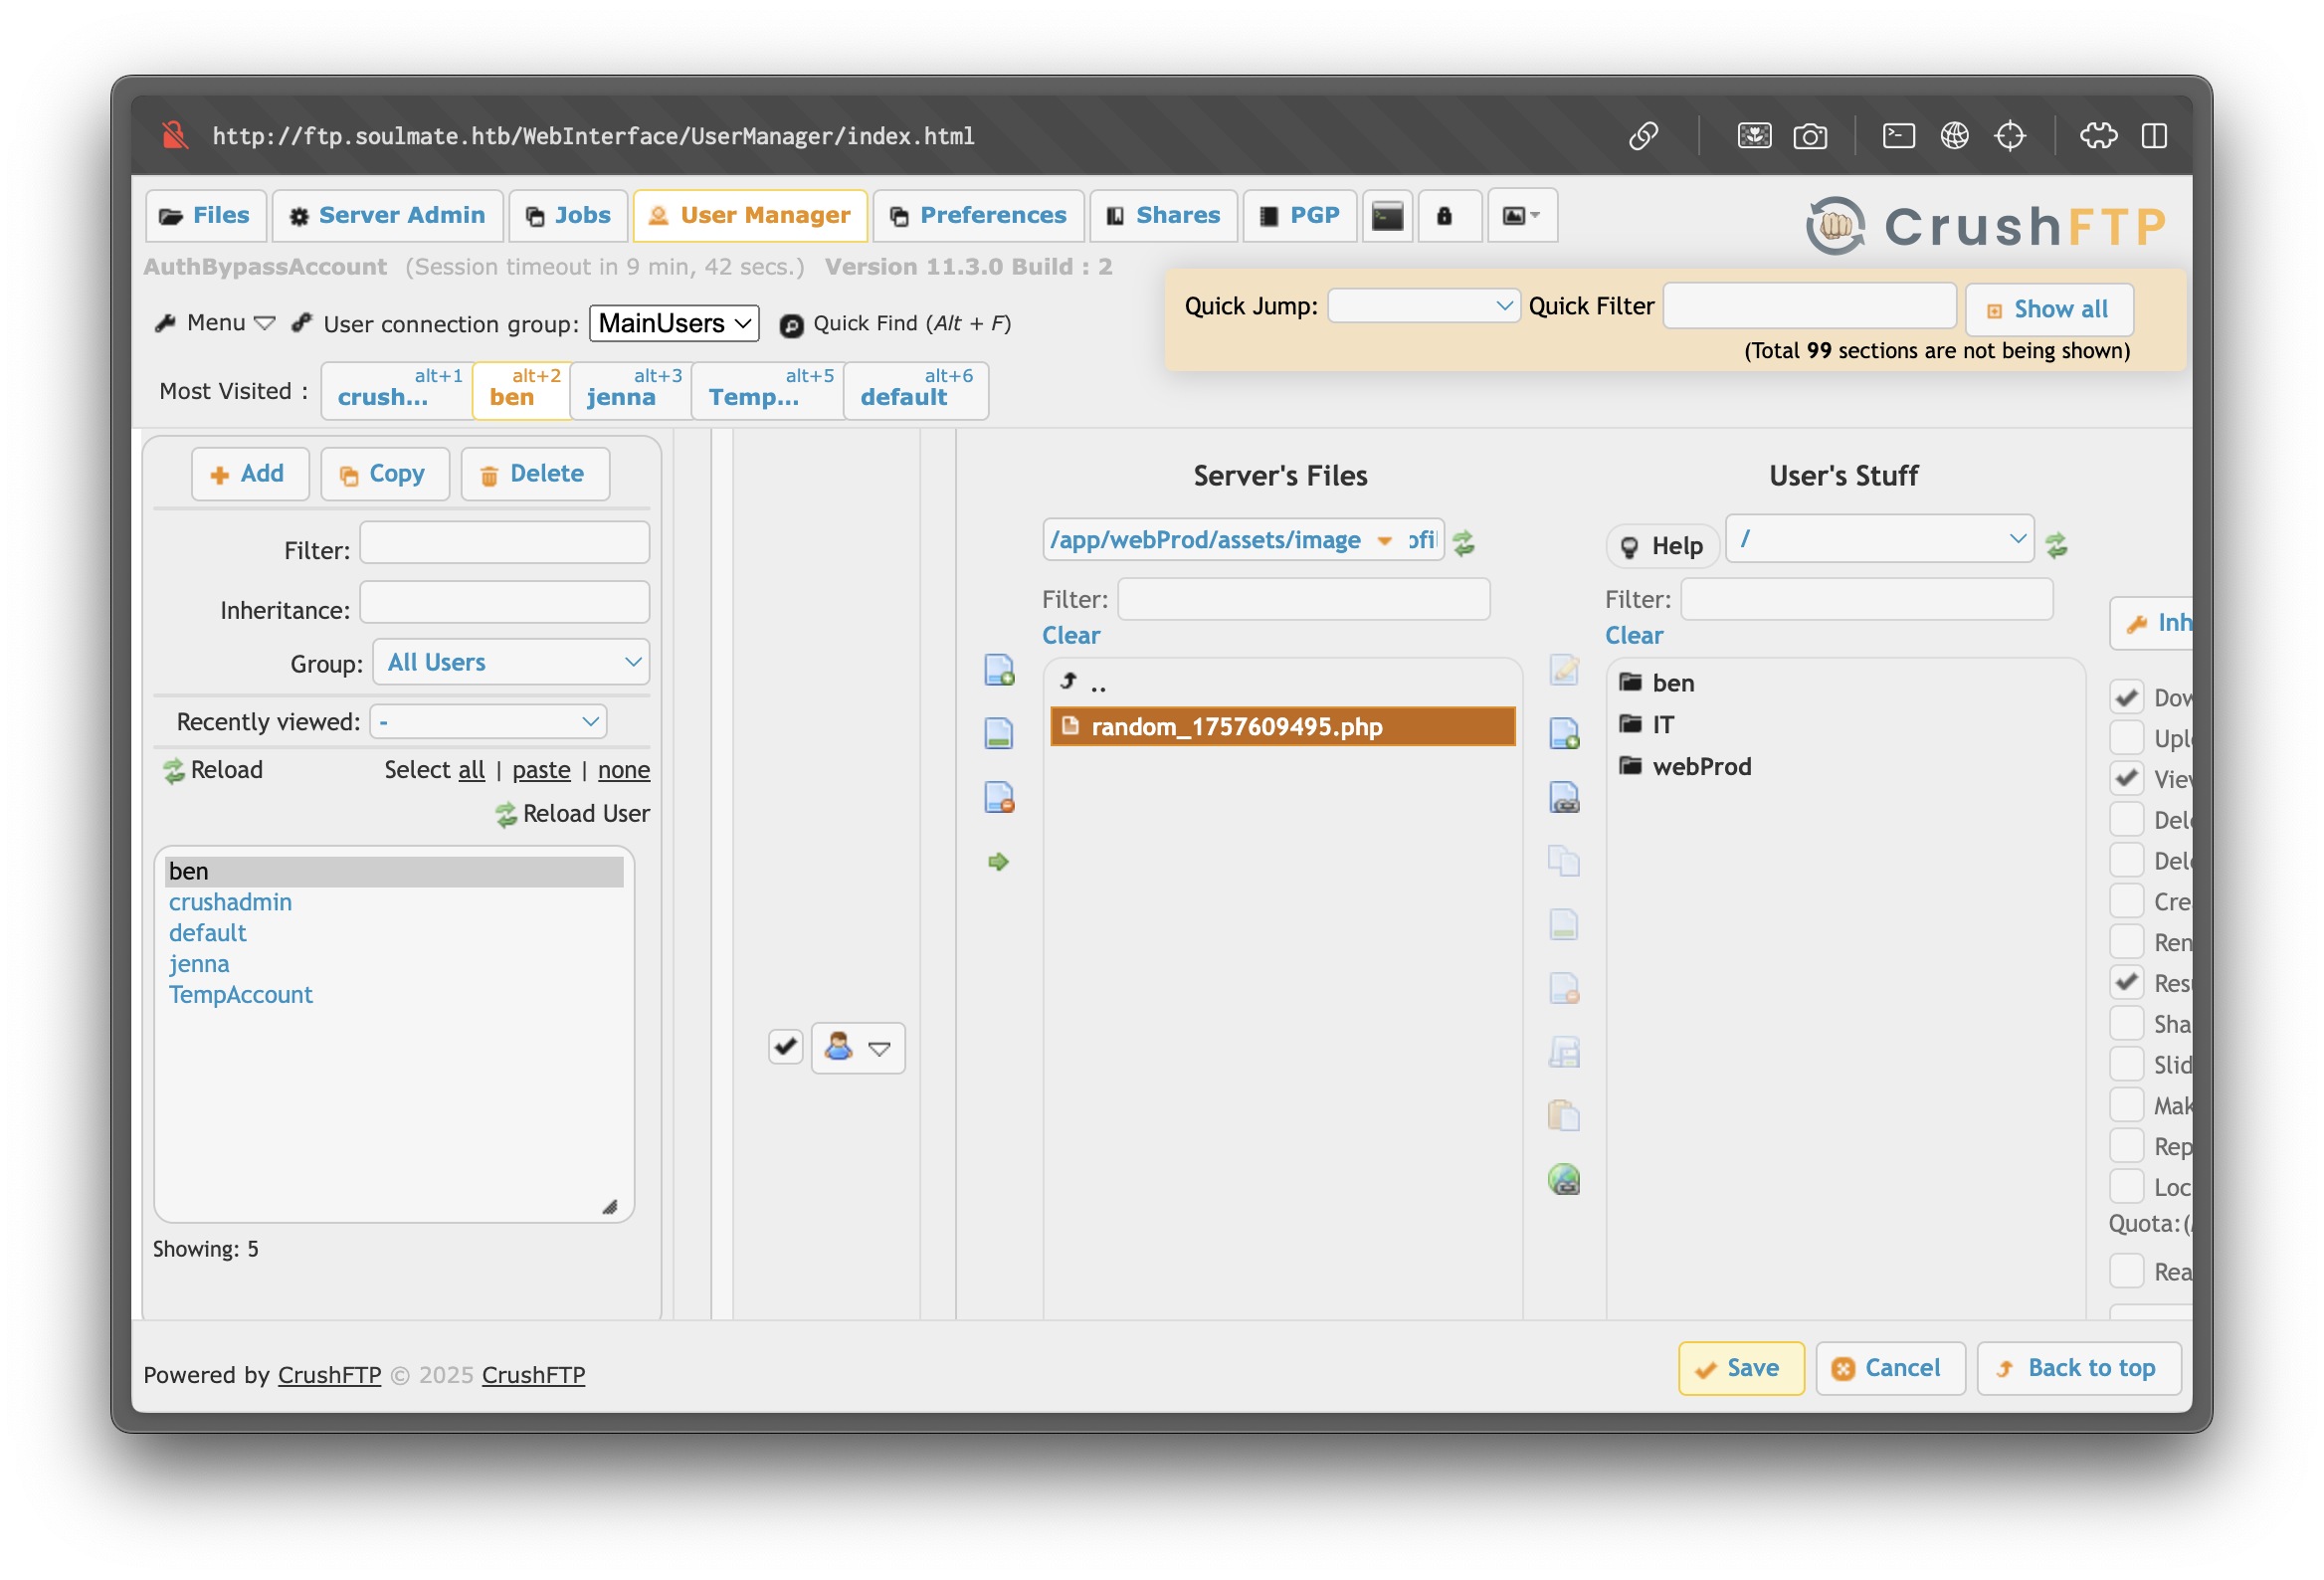Click the crushadmin user link
This screenshot has height=1580, width=2324.
[230, 902]
